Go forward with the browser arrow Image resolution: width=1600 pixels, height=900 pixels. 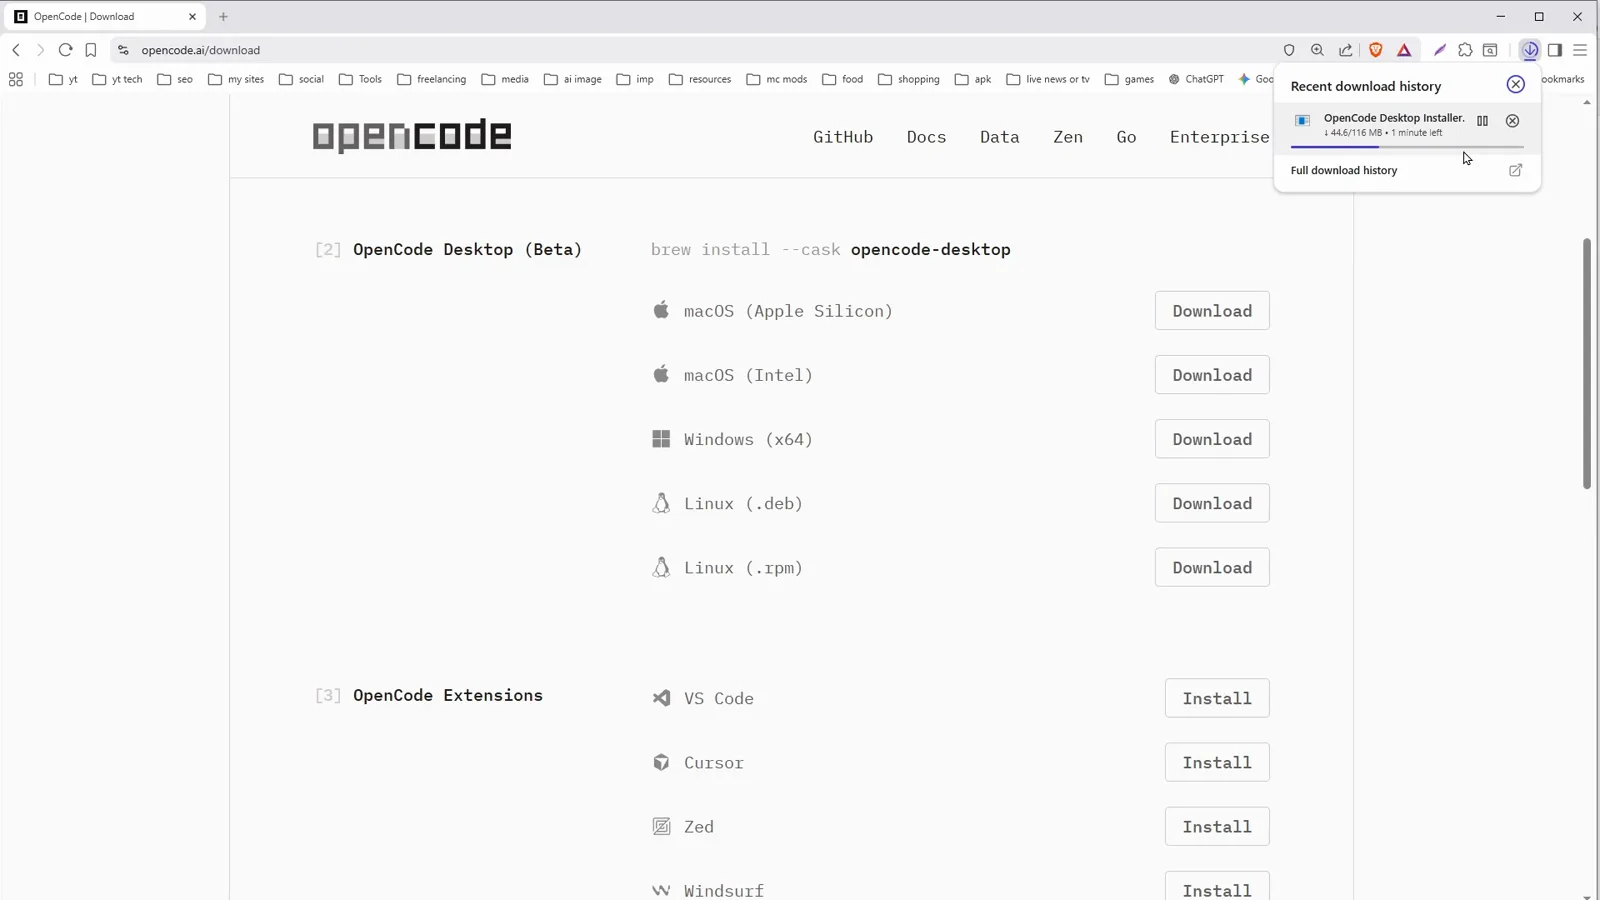[40, 50]
